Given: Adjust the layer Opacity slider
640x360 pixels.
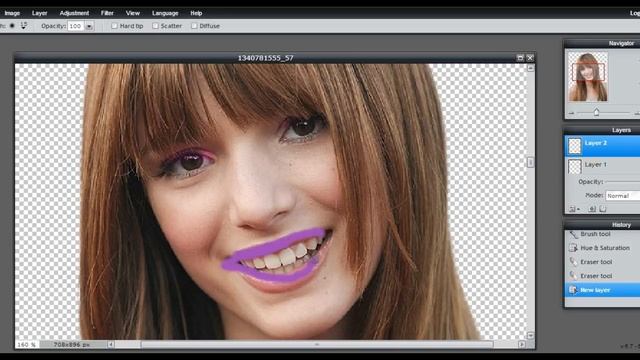Looking at the screenshot, I should tap(623, 182).
